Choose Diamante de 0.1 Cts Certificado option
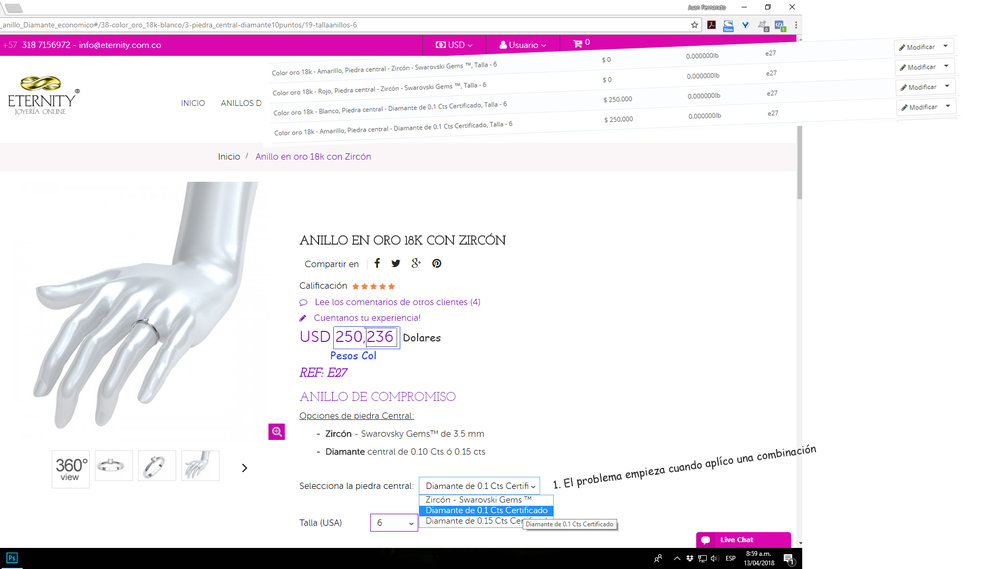This screenshot has width=1000, height=569. click(x=486, y=510)
